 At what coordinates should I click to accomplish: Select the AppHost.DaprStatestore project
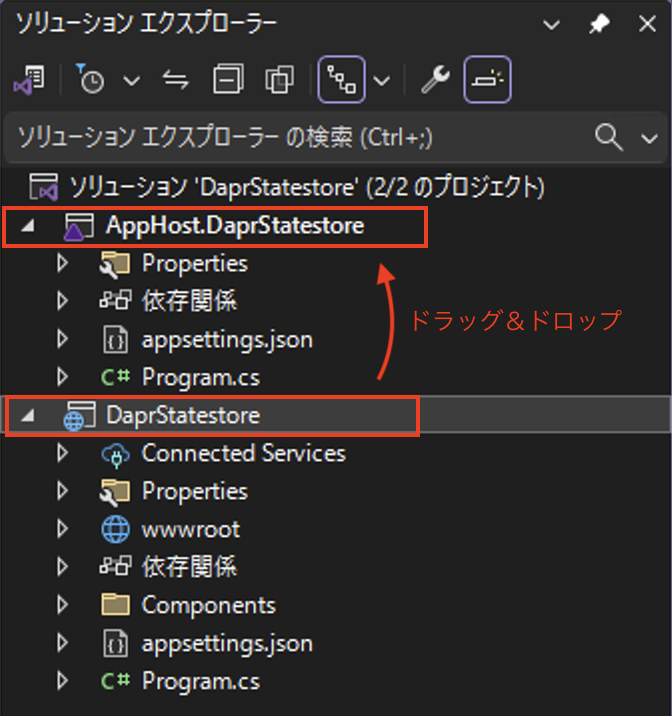pyautogui.click(x=235, y=225)
